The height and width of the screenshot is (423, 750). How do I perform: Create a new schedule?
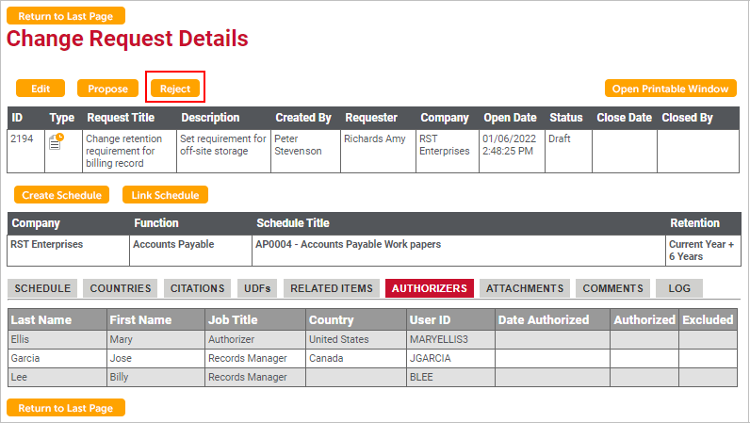(x=61, y=195)
